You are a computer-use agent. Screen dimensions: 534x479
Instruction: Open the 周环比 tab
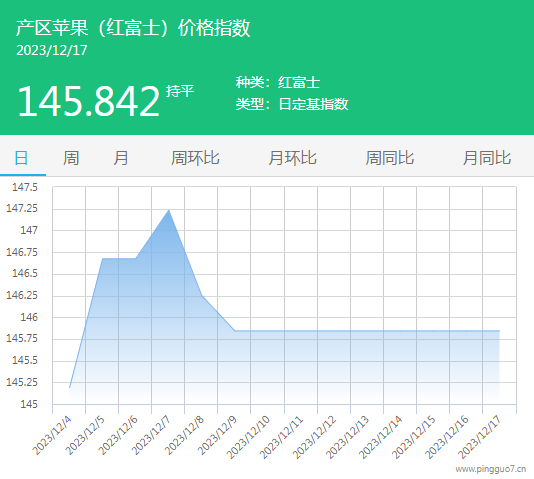(x=195, y=158)
